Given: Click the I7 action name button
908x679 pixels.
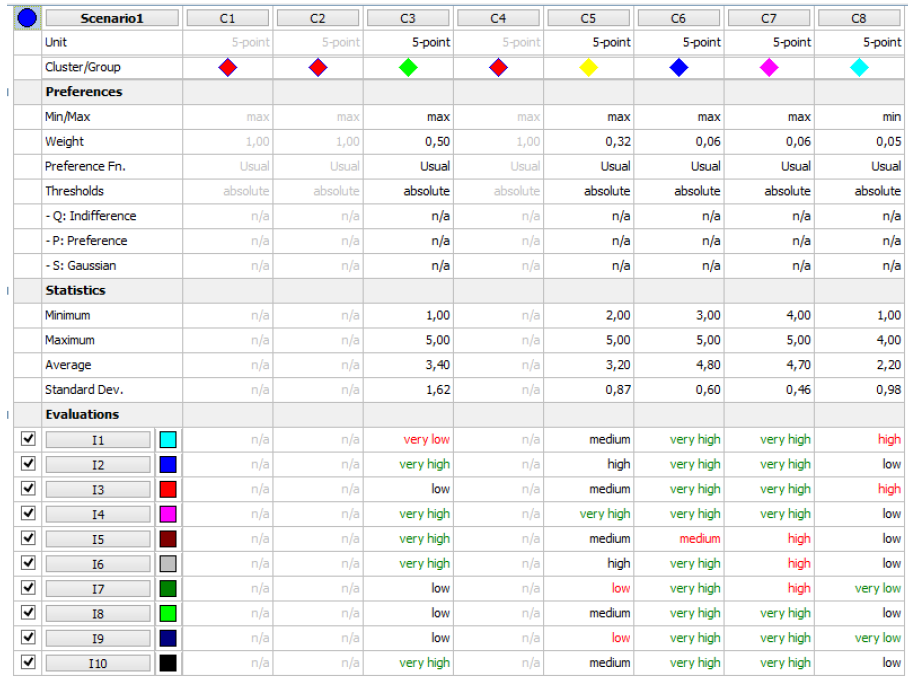Looking at the screenshot, I should pos(97,589).
